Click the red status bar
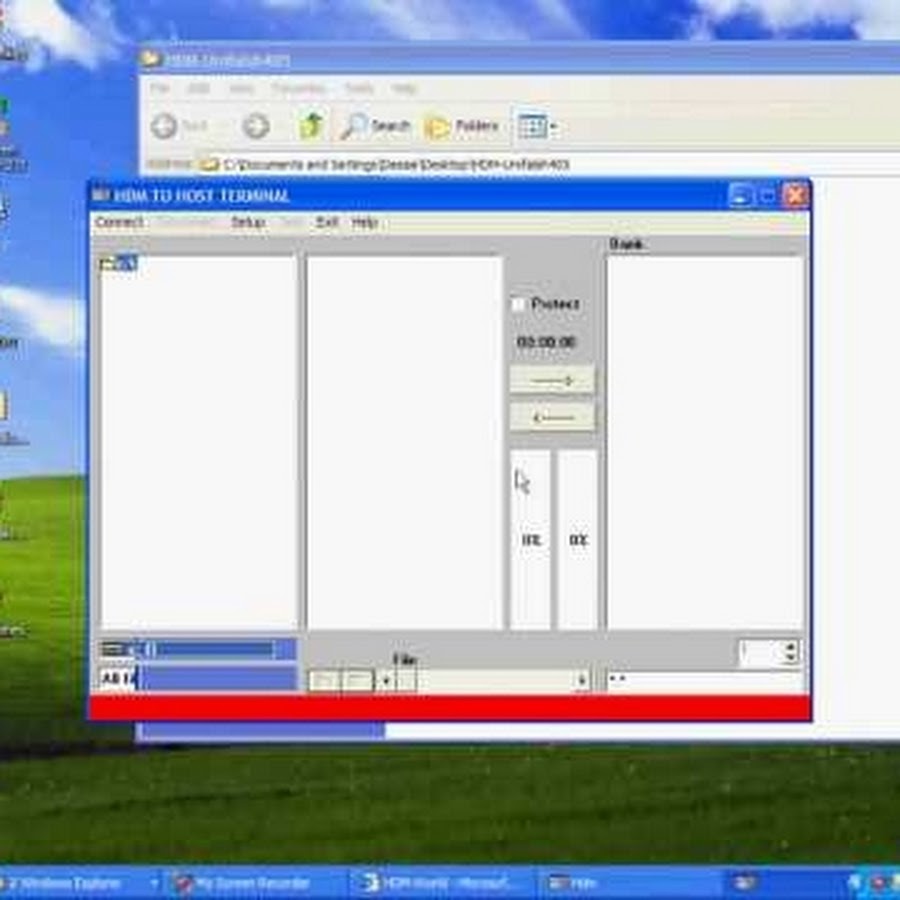The height and width of the screenshot is (900, 900). pos(449,708)
